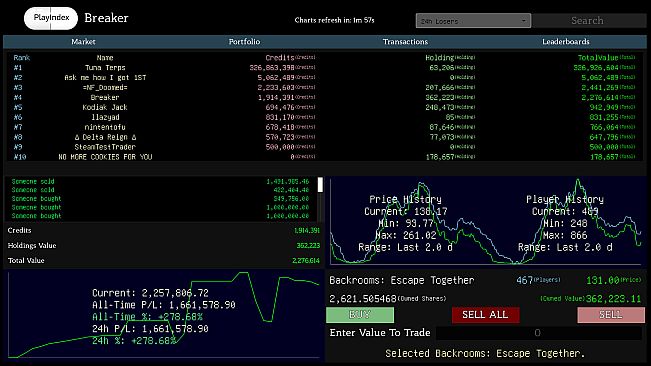Click the BUY button
This screenshot has height=366, width=651.
pyautogui.click(x=360, y=315)
